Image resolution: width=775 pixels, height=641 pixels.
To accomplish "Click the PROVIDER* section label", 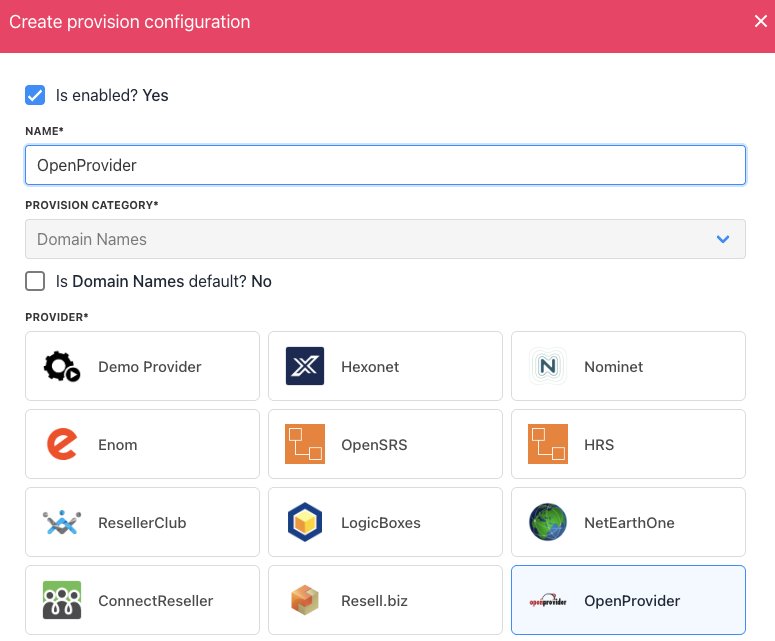I will click(57, 317).
